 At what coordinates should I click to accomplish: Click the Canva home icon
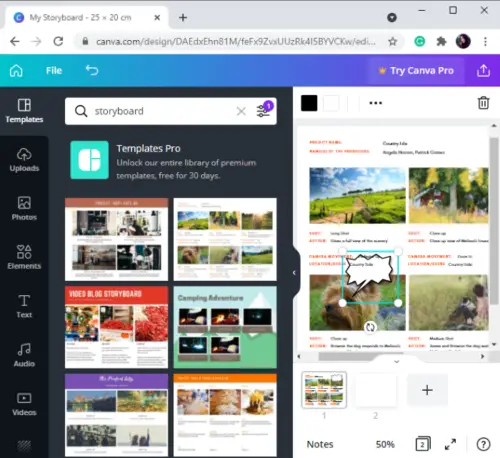click(16, 70)
